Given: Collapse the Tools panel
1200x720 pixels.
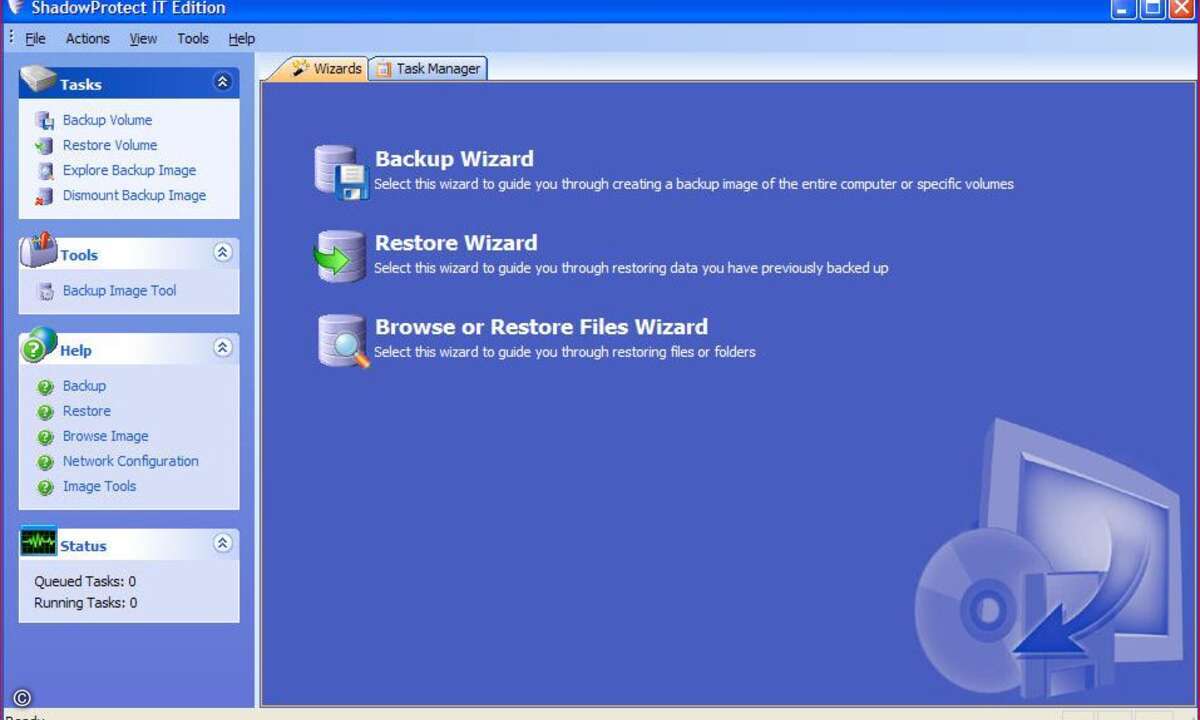Looking at the screenshot, I should (223, 252).
